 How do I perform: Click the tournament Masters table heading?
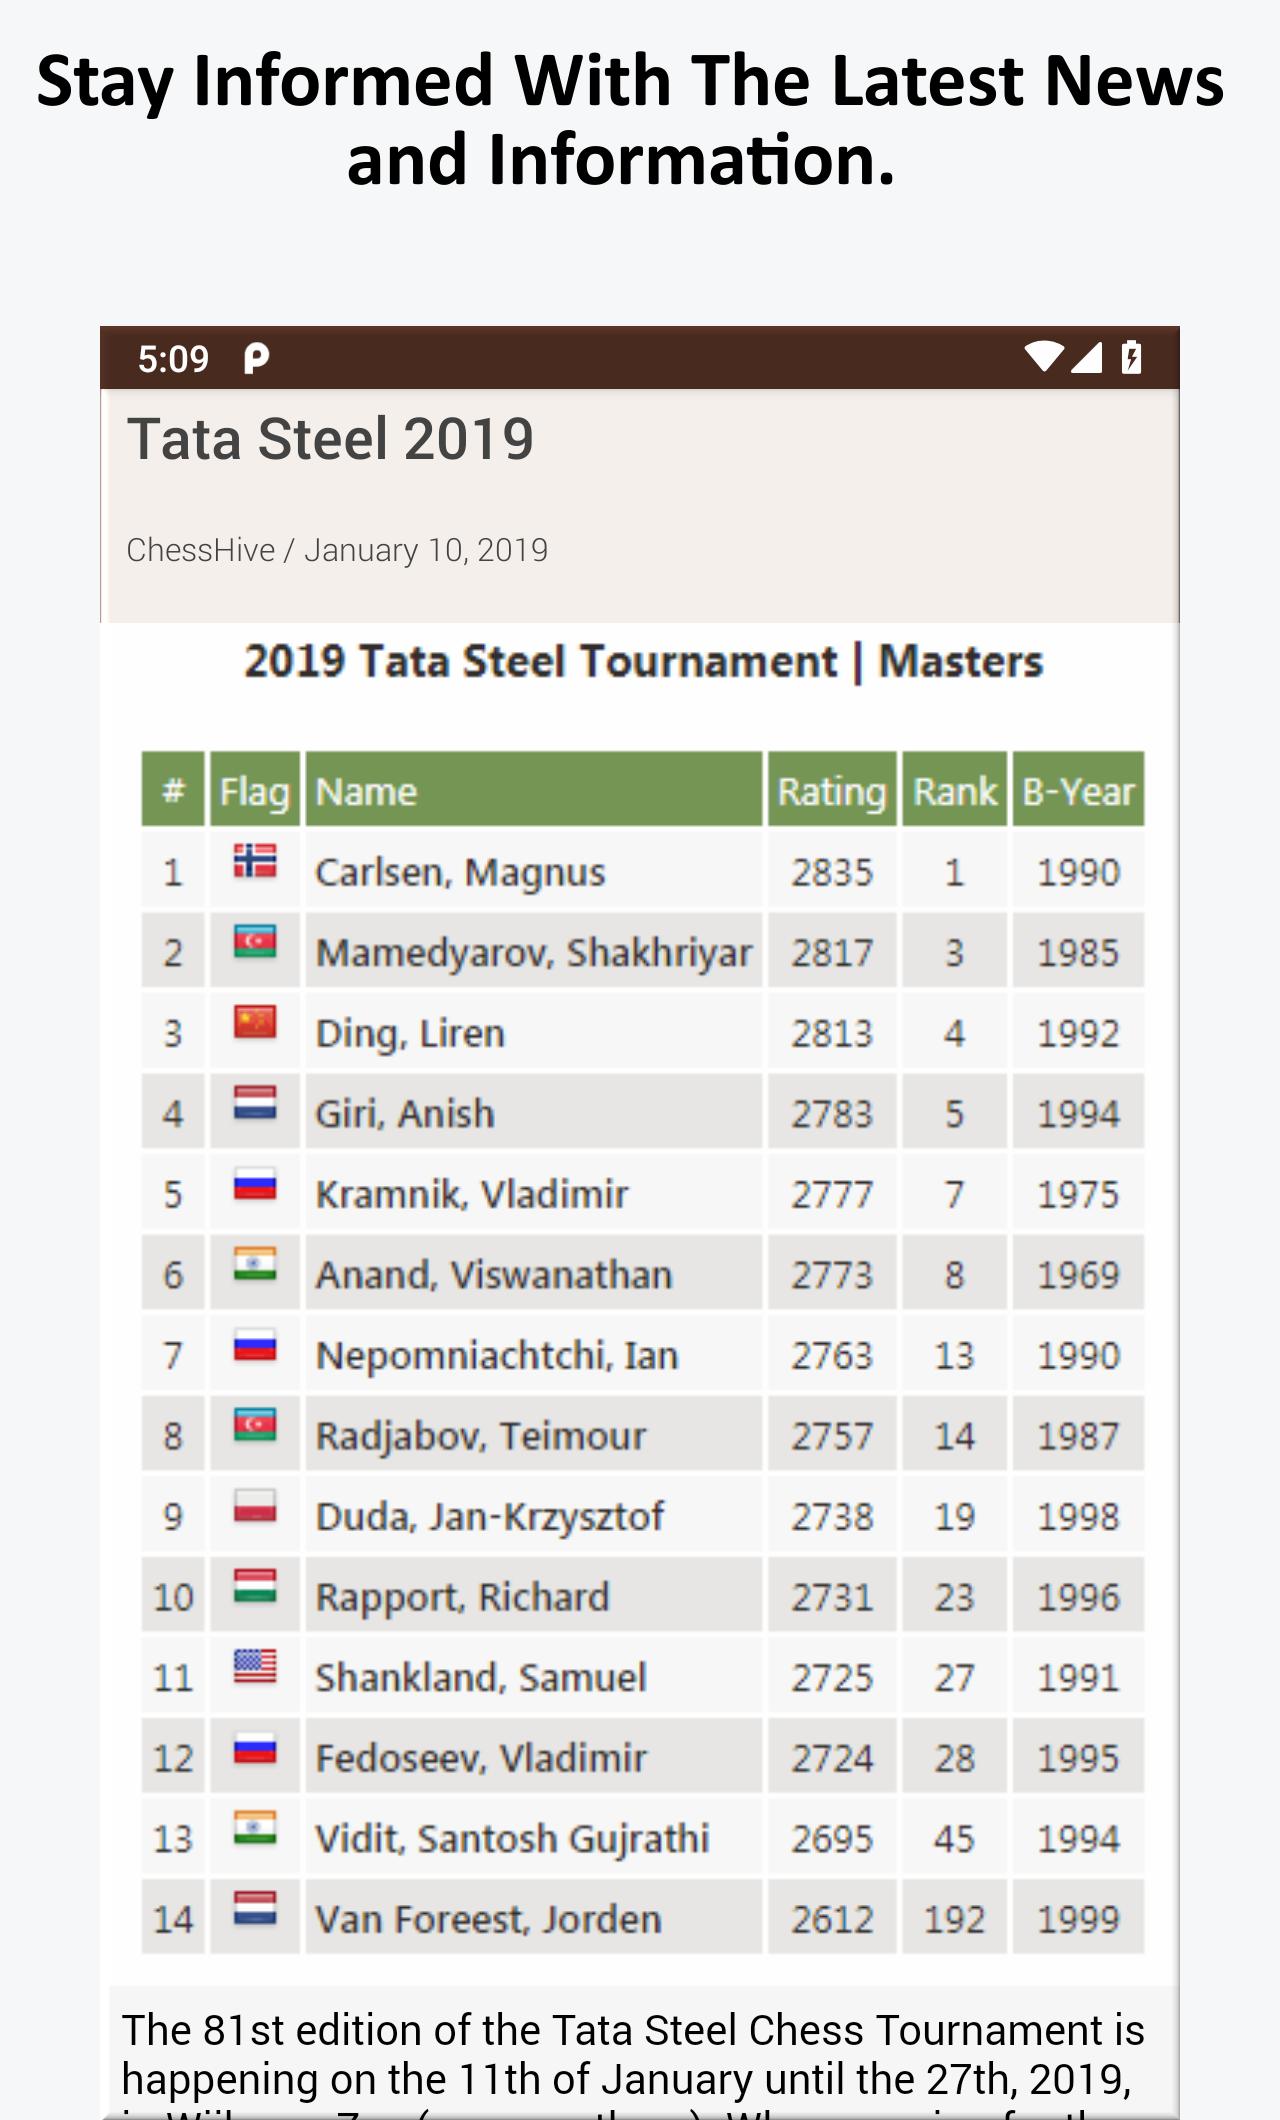coord(643,662)
